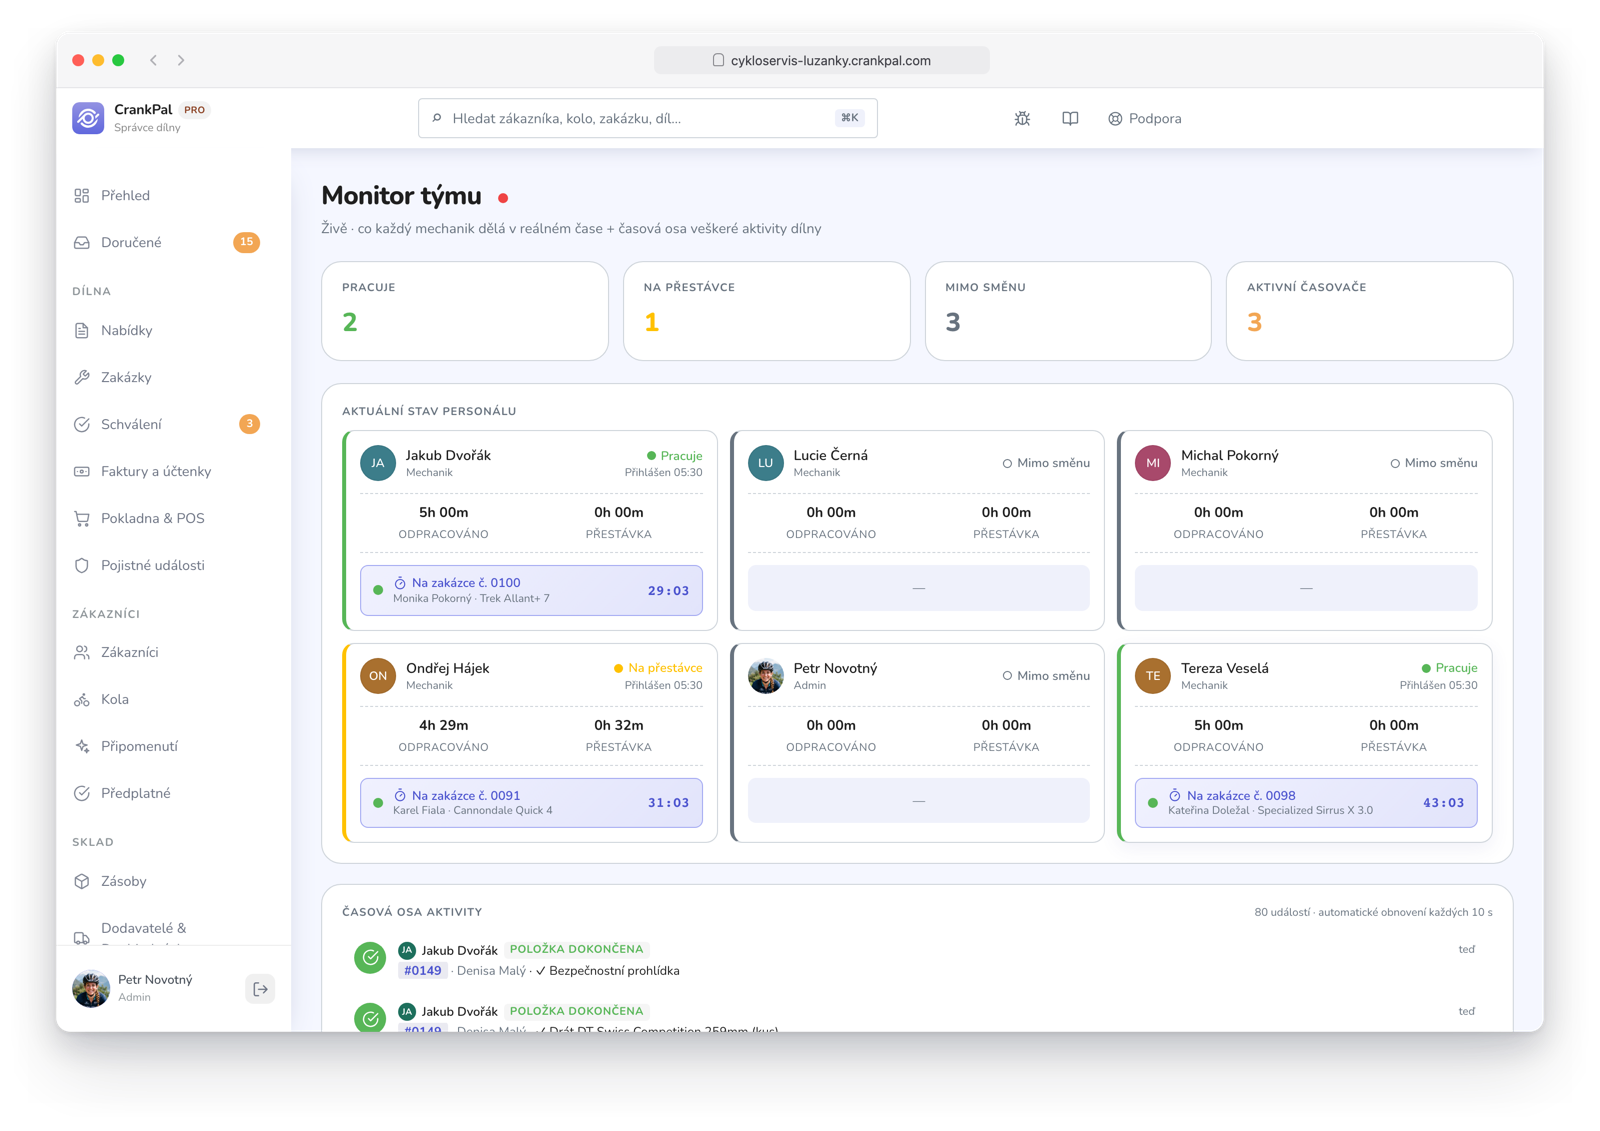This screenshot has width=1600, height=1131.
Task: Click Lucie Černá's Mimo směnu status
Action: [x=1046, y=463]
